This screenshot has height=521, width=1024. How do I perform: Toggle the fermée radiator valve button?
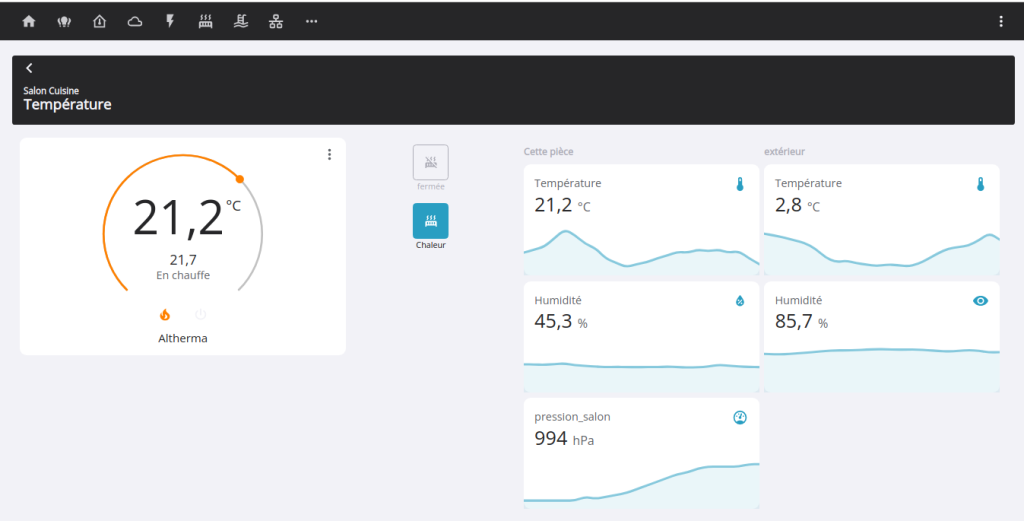[430, 162]
